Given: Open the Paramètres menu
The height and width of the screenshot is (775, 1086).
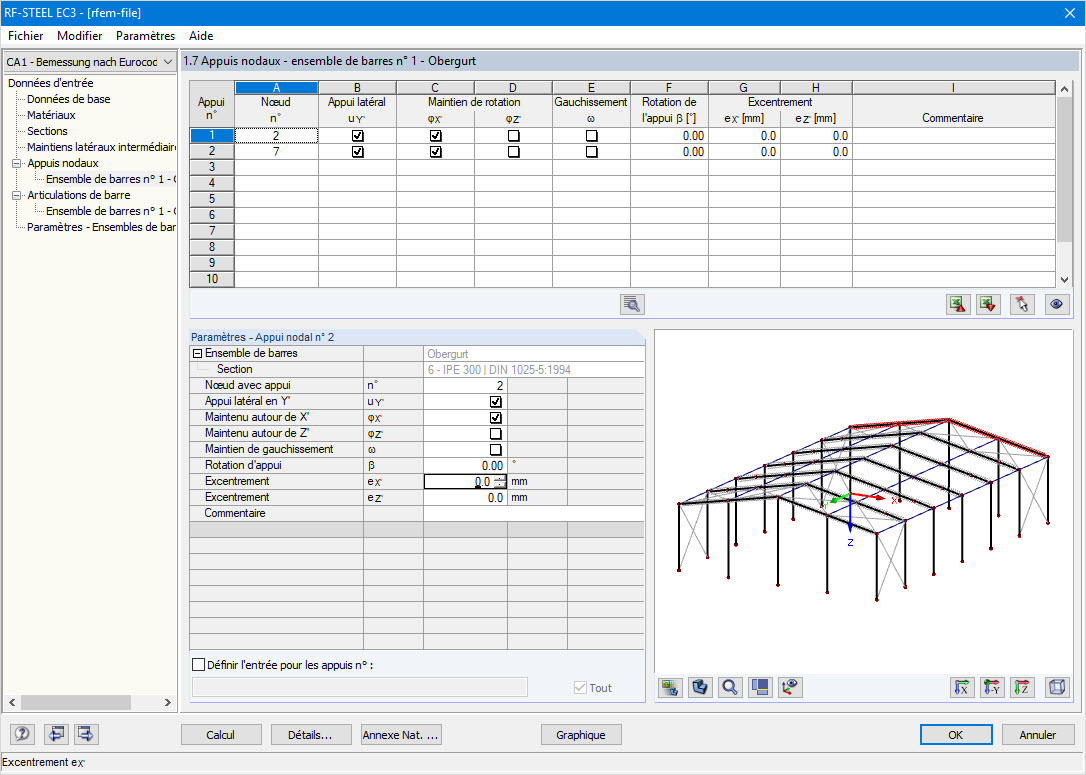Looking at the screenshot, I should [145, 36].
